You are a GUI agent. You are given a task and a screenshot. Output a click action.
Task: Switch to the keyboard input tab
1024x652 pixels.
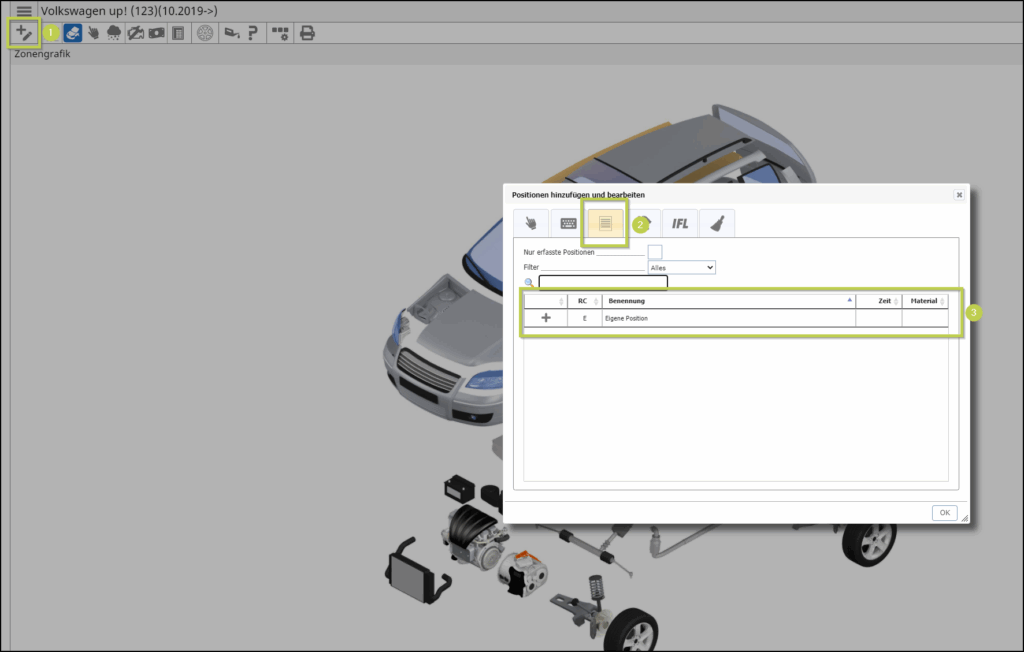point(567,223)
